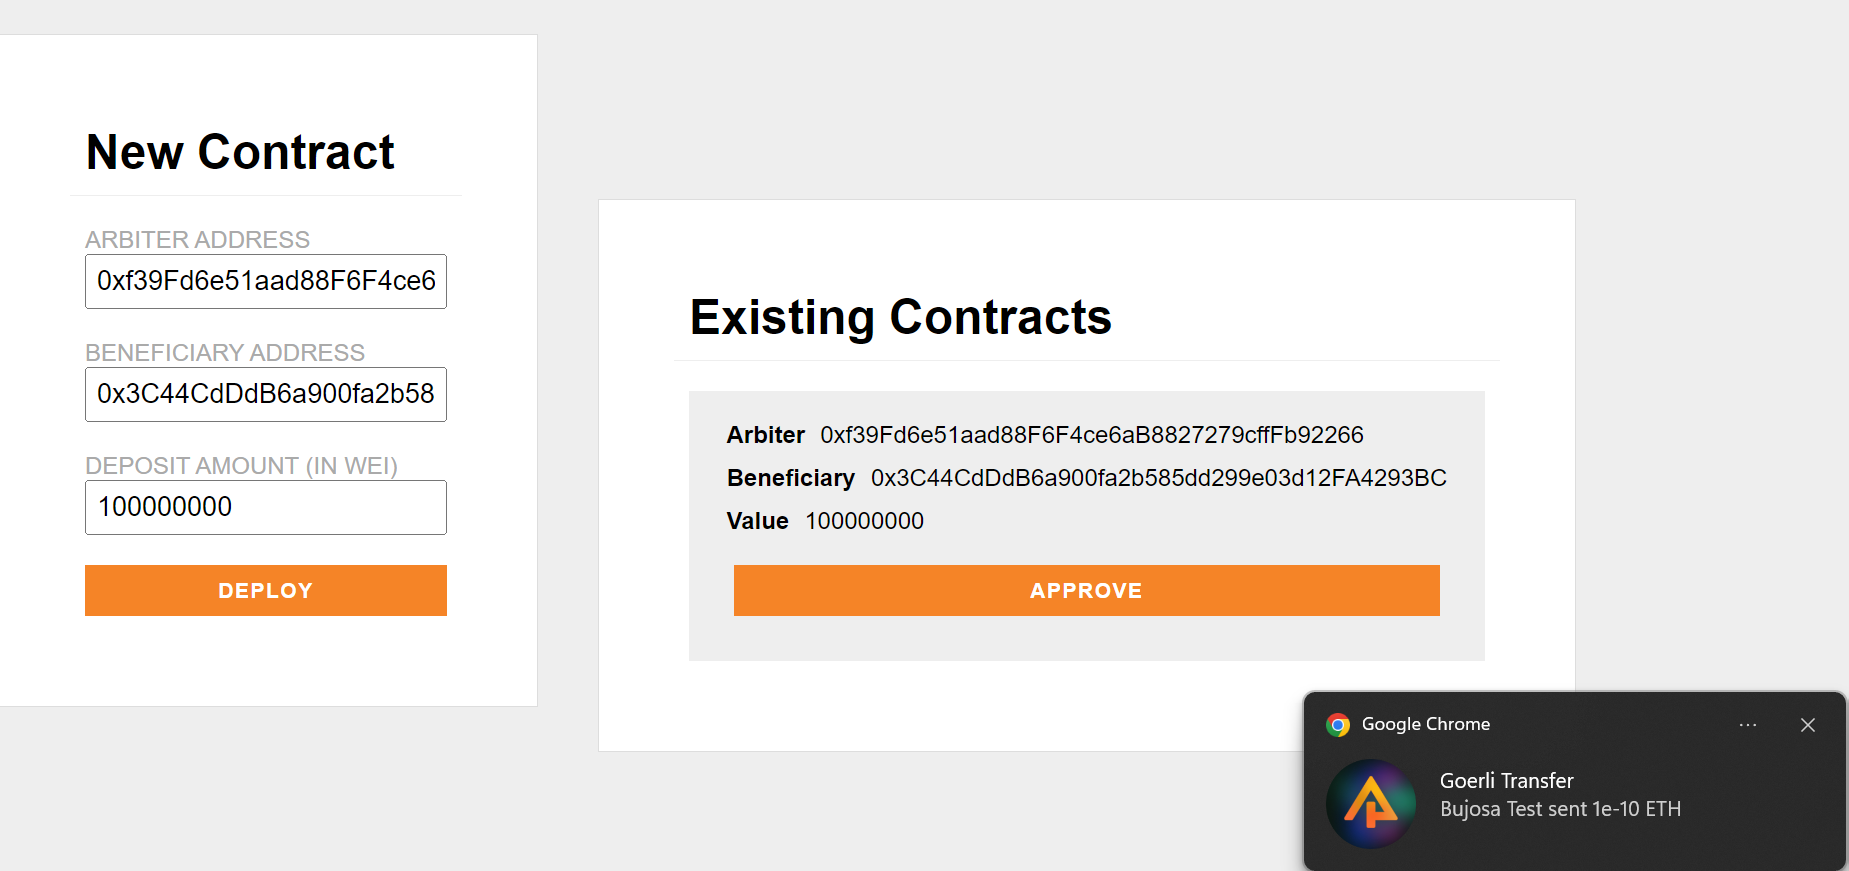This screenshot has width=1849, height=871.
Task: Click the Value 100000000 text in the contract
Action: click(864, 521)
